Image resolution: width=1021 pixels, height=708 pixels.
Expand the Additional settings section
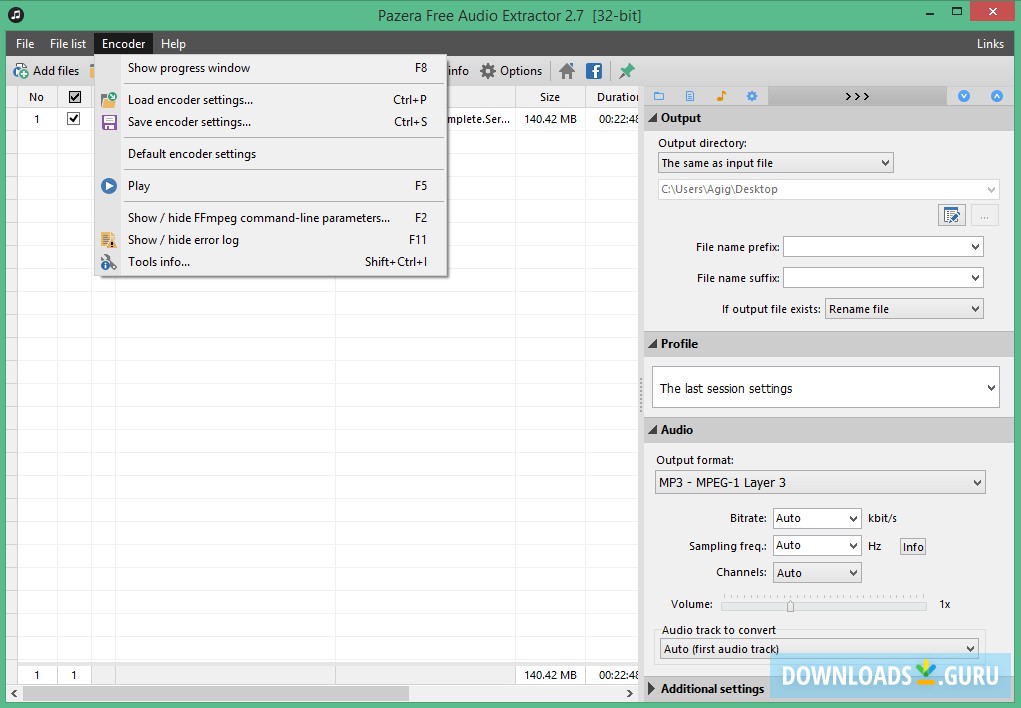click(711, 688)
